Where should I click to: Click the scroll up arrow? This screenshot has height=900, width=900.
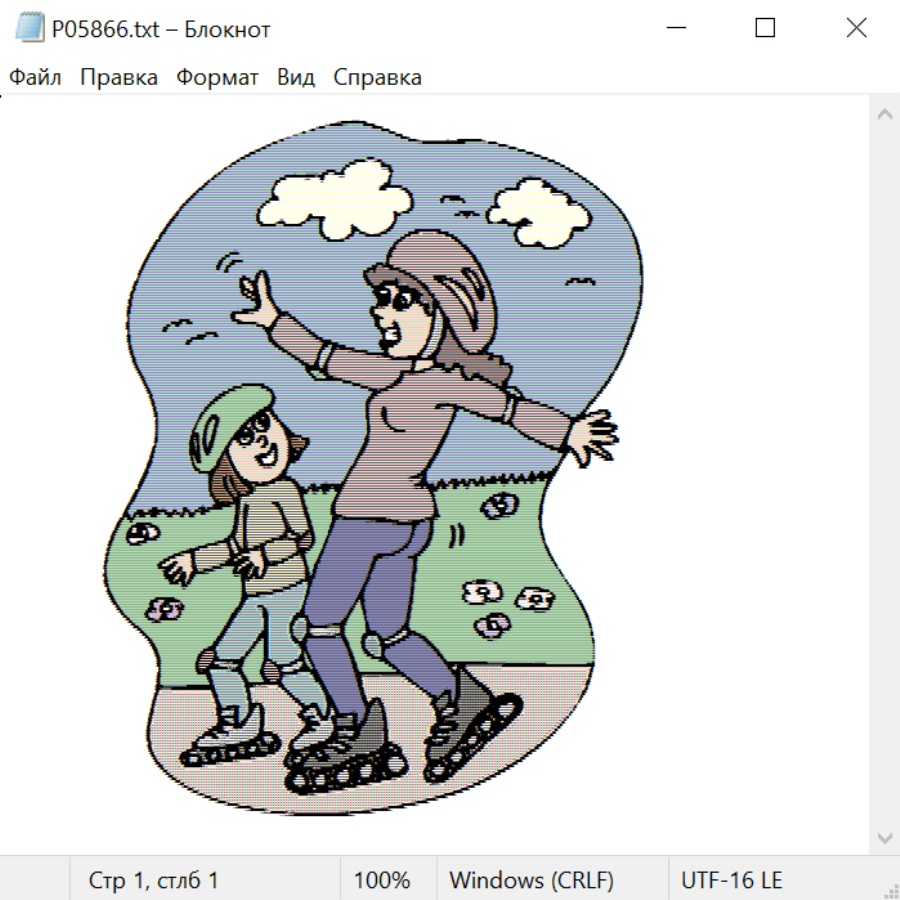(884, 115)
